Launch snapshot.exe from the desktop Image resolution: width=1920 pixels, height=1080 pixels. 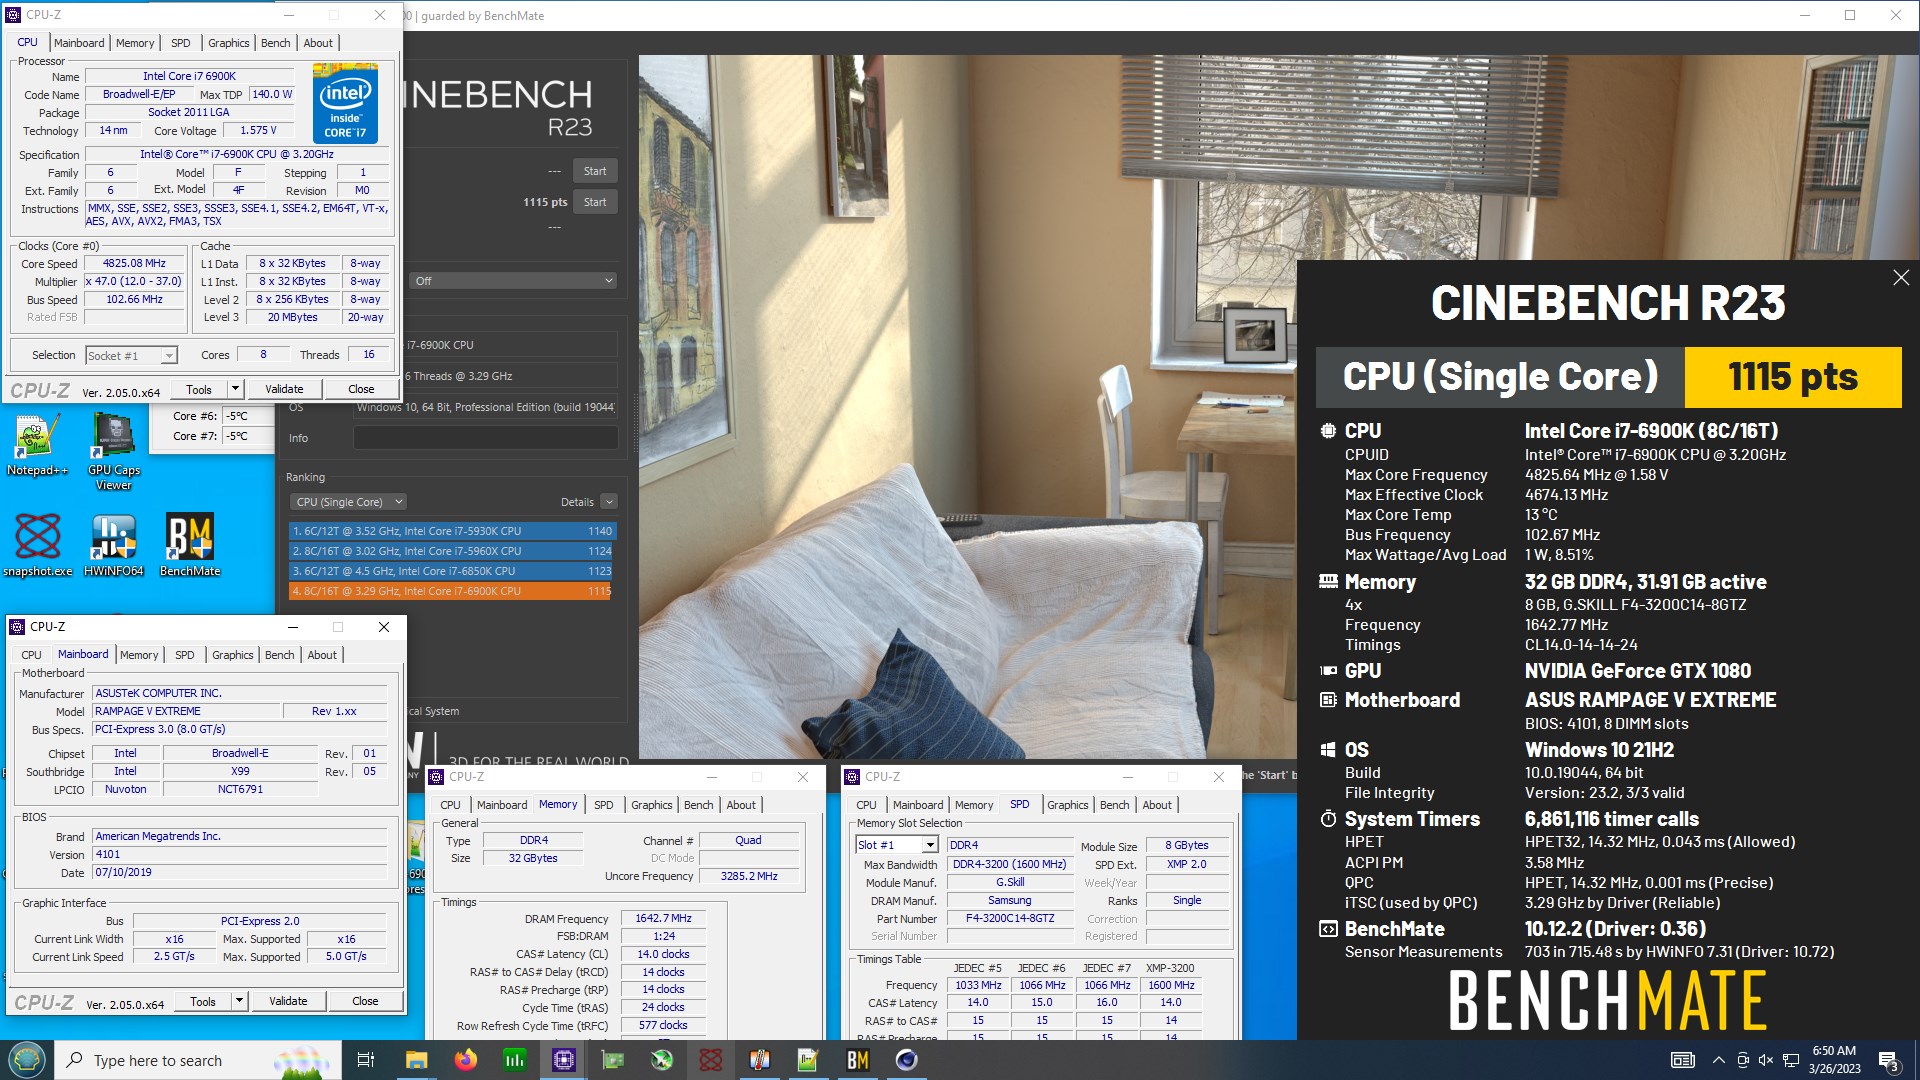click(38, 545)
